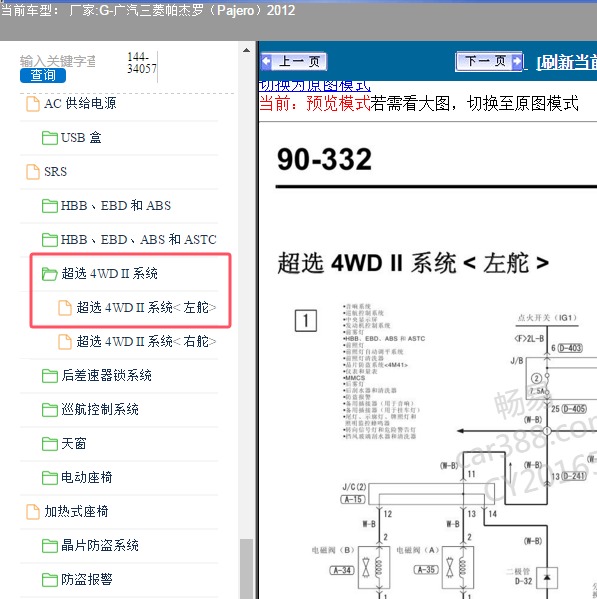Click folder icon beside HBB、EBD、ABS 和 ASTC
The image size is (597, 599).
pos(50,240)
